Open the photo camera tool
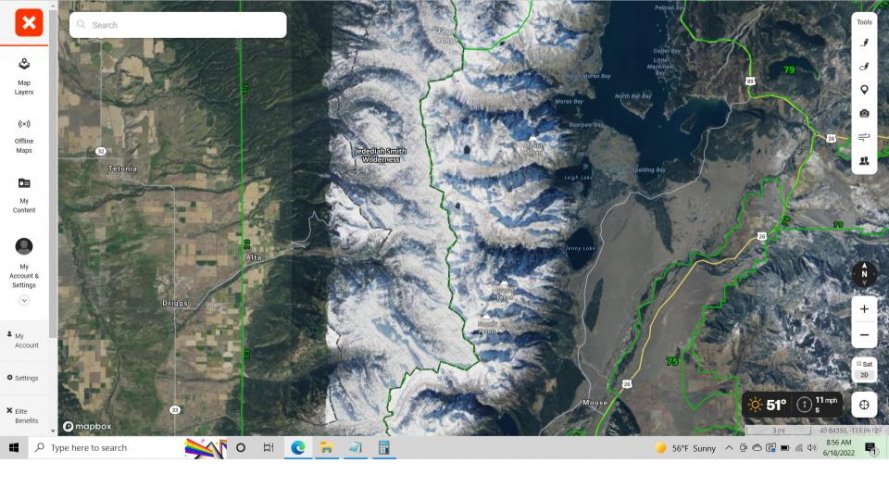This screenshot has width=889, height=500. point(864,113)
